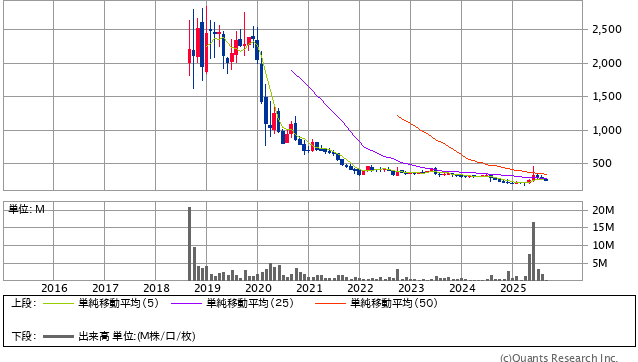Click the 2025 x-axis year label

click(x=513, y=288)
